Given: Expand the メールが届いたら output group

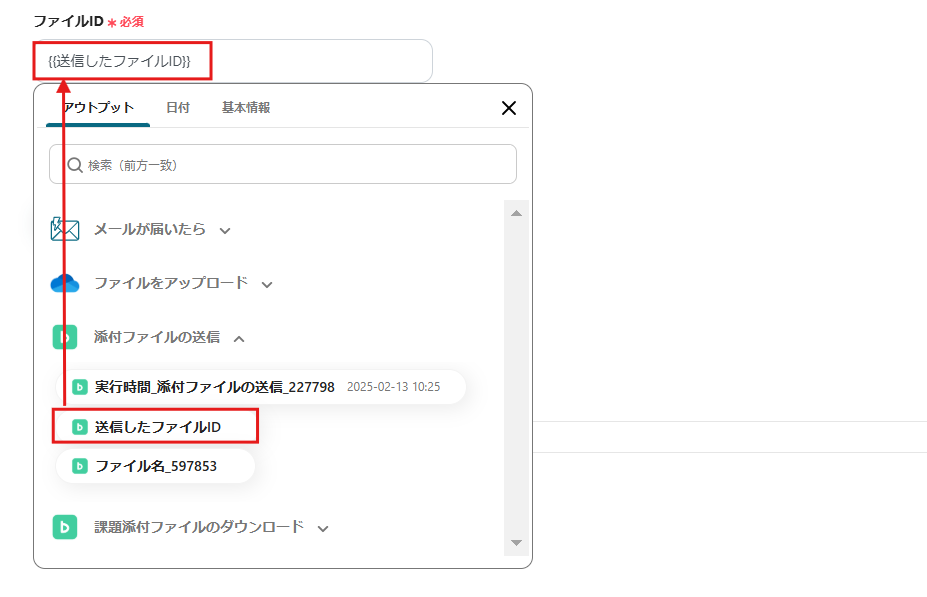Looking at the screenshot, I should (224, 229).
